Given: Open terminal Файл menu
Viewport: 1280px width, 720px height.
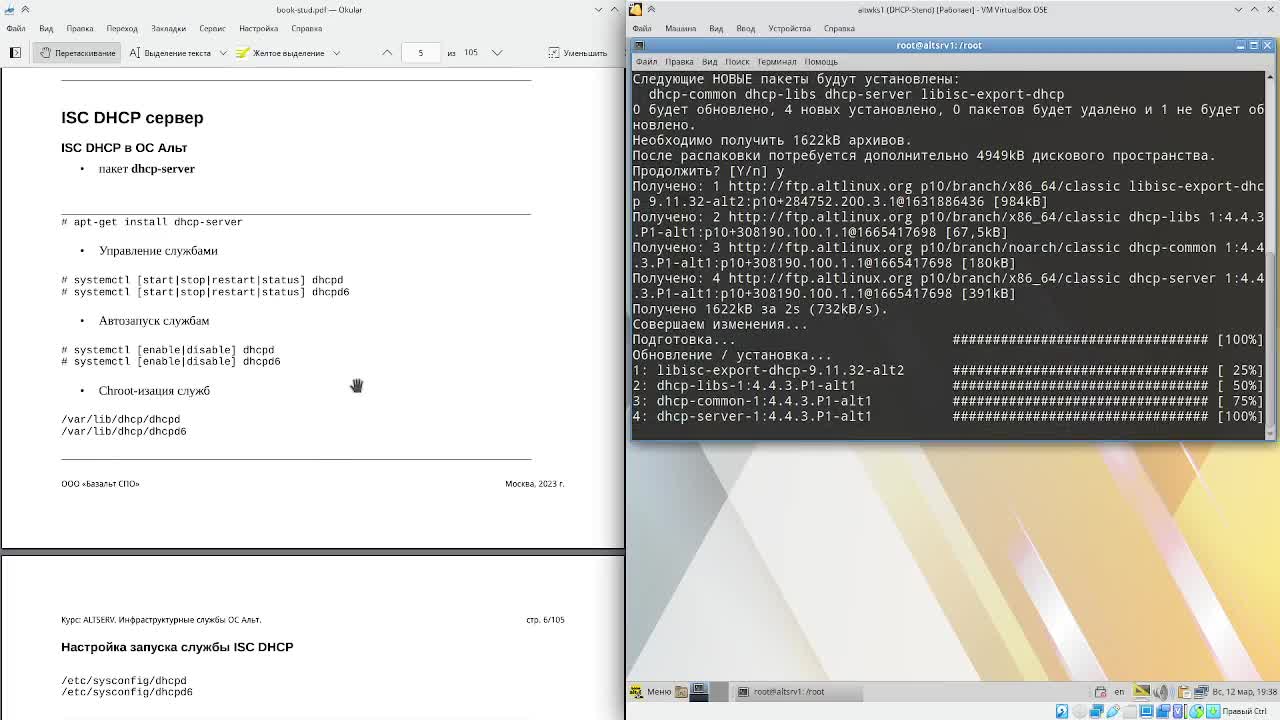Looking at the screenshot, I should pos(647,61).
